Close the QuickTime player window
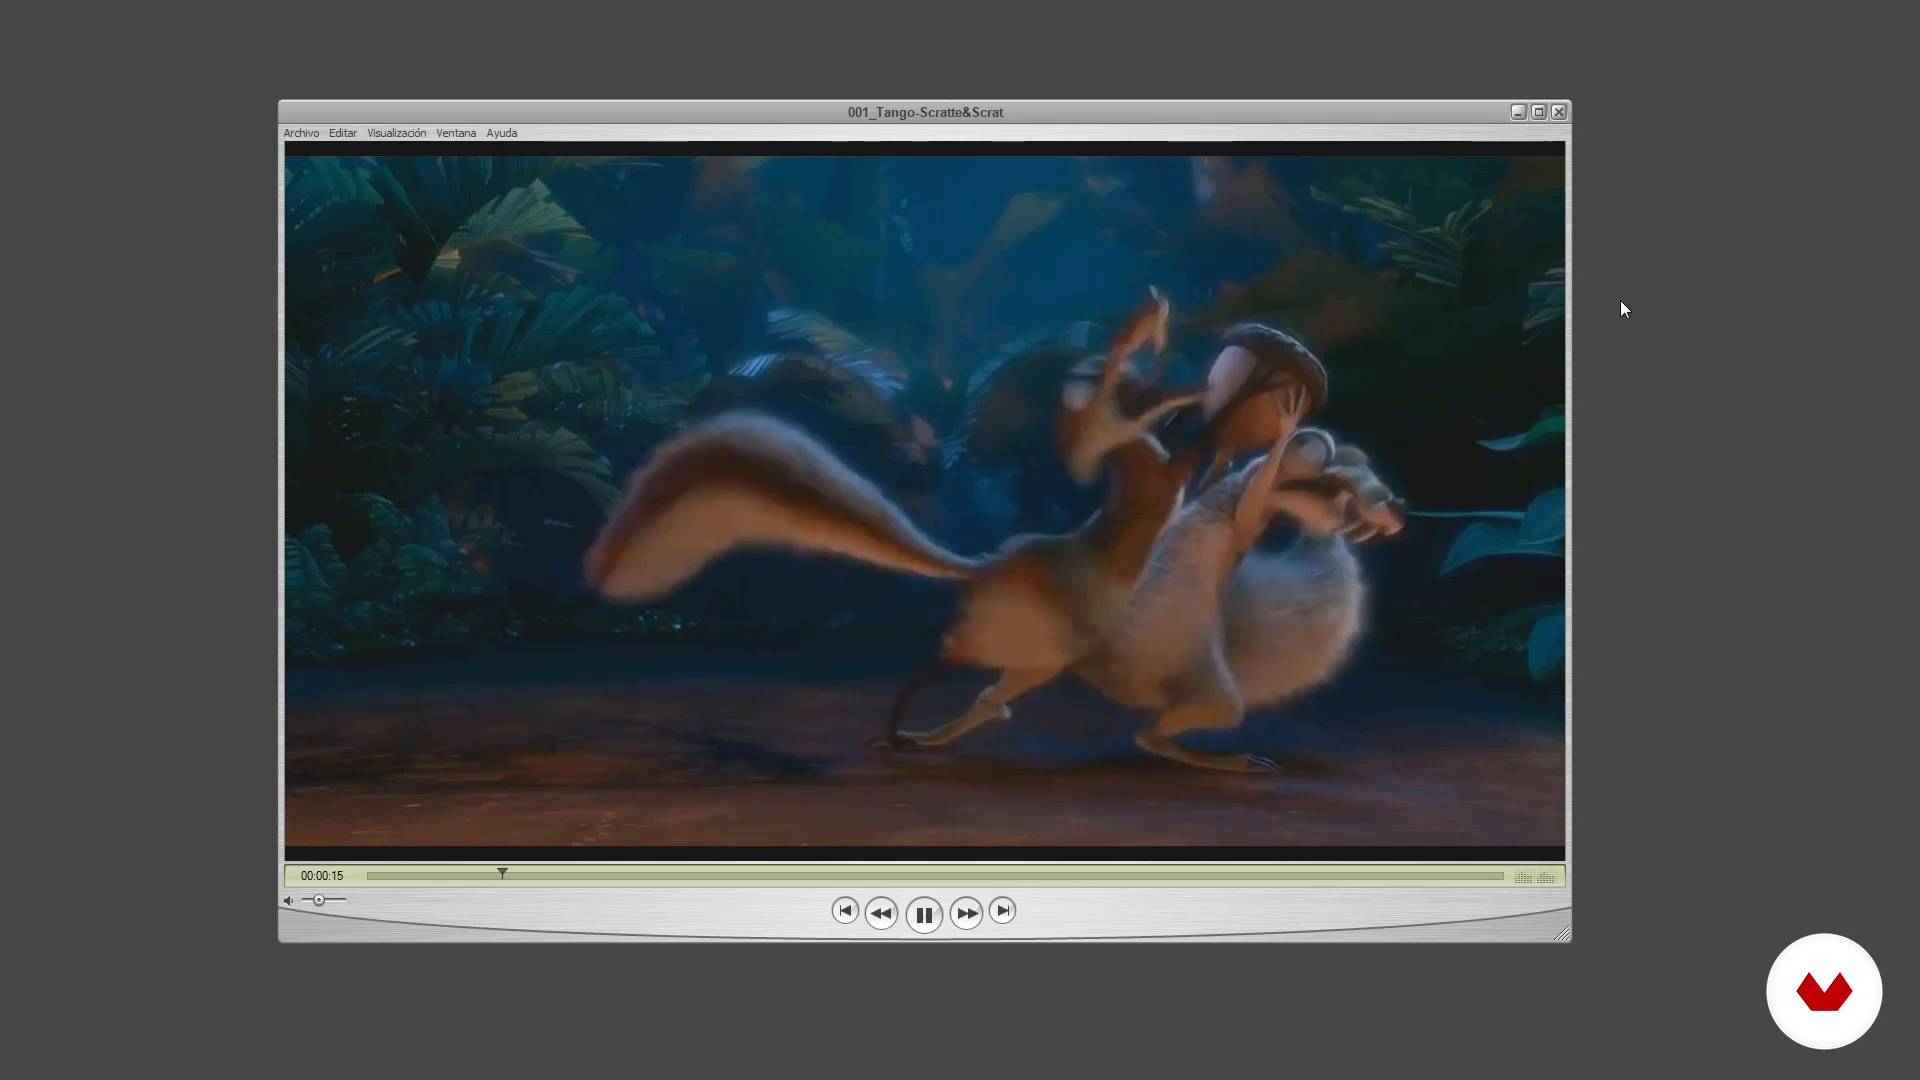Image resolution: width=1920 pixels, height=1080 pixels. pyautogui.click(x=1559, y=112)
